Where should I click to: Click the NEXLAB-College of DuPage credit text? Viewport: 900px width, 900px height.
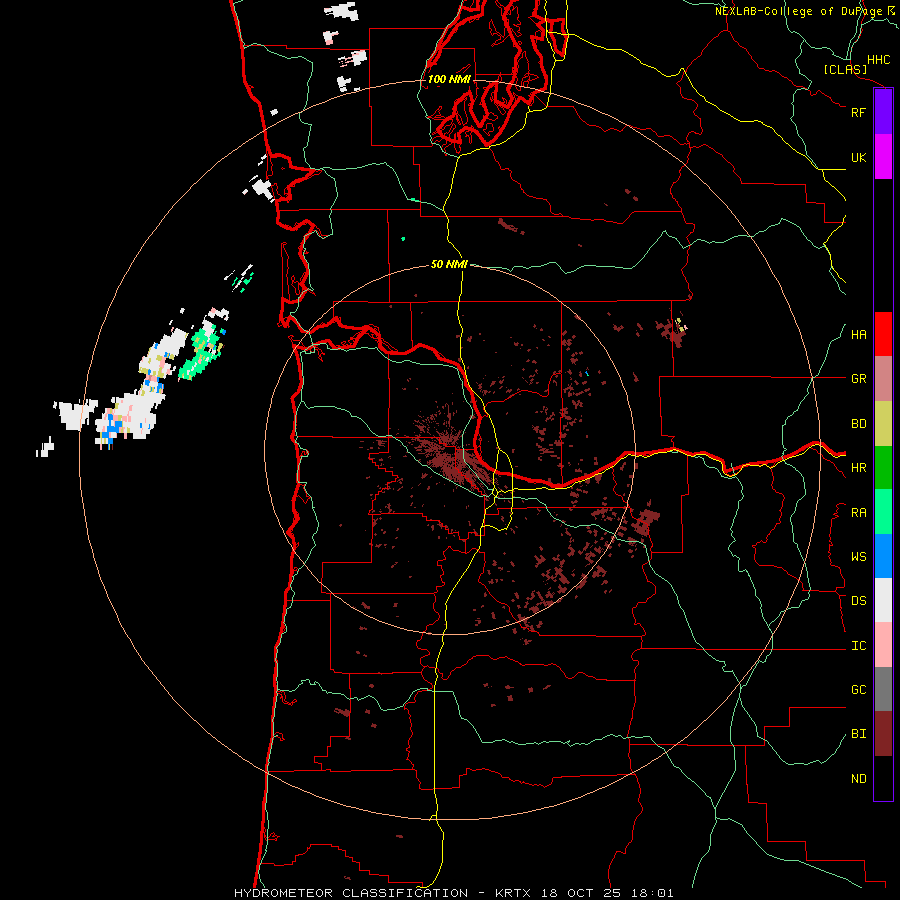pyautogui.click(x=806, y=11)
